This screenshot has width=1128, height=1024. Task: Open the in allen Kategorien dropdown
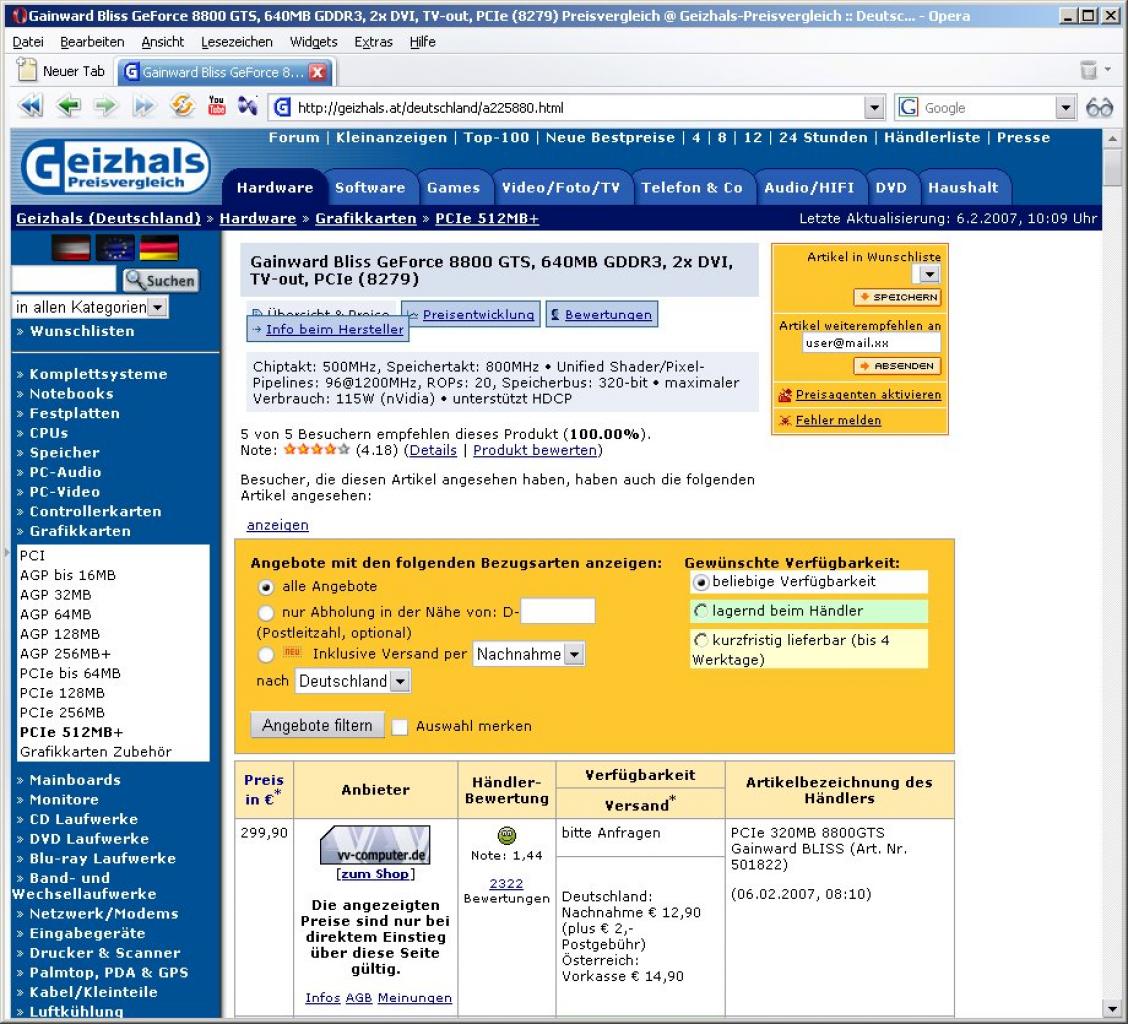159,307
